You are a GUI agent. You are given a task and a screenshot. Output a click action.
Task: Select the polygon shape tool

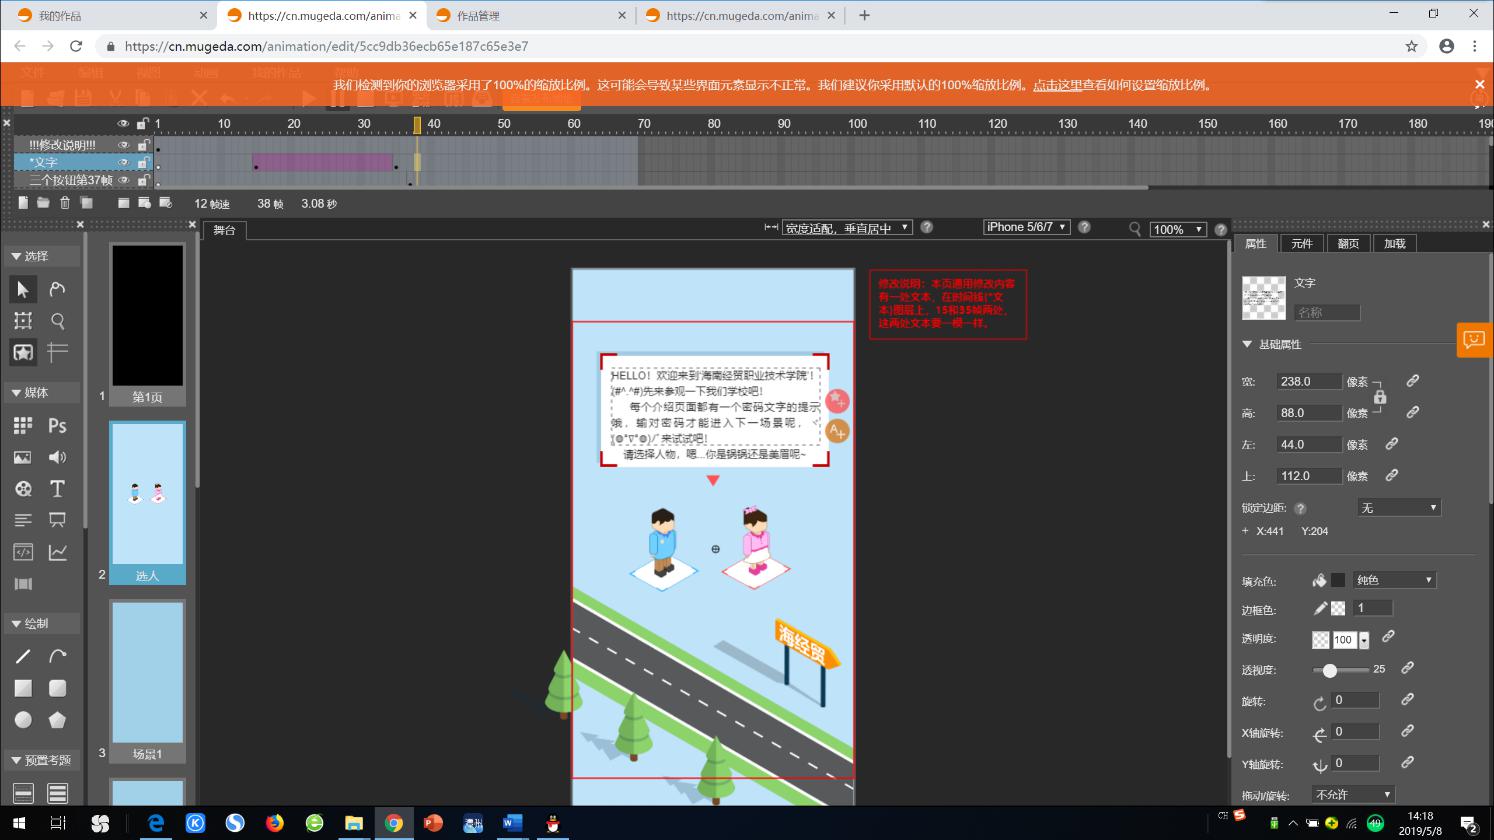57,720
